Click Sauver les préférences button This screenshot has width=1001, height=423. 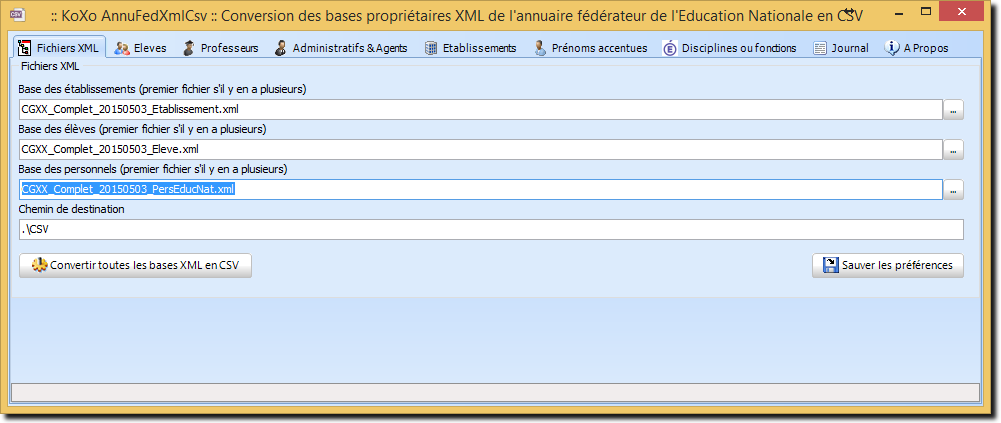[x=888, y=265]
